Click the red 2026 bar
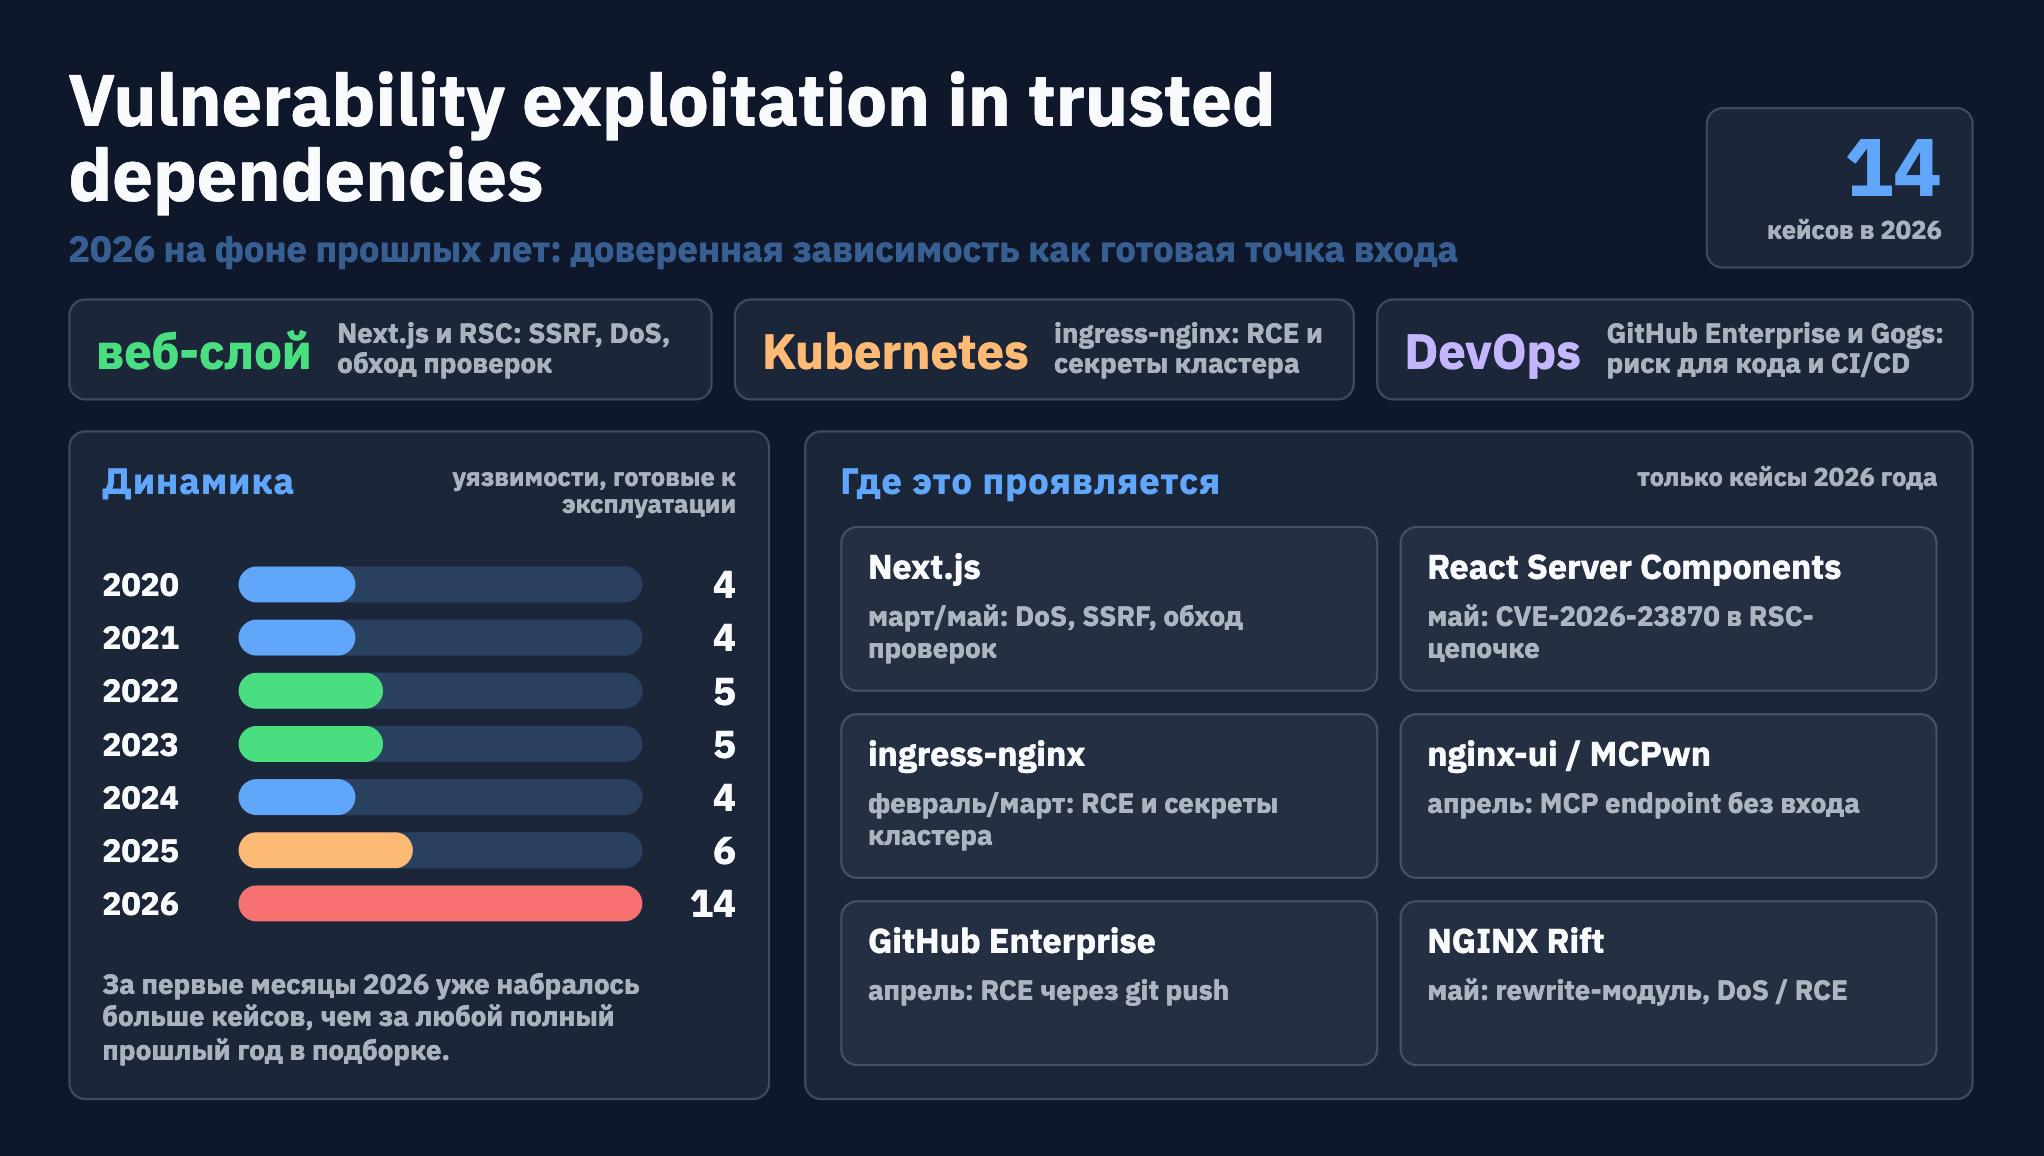This screenshot has width=2044, height=1156. tap(440, 903)
